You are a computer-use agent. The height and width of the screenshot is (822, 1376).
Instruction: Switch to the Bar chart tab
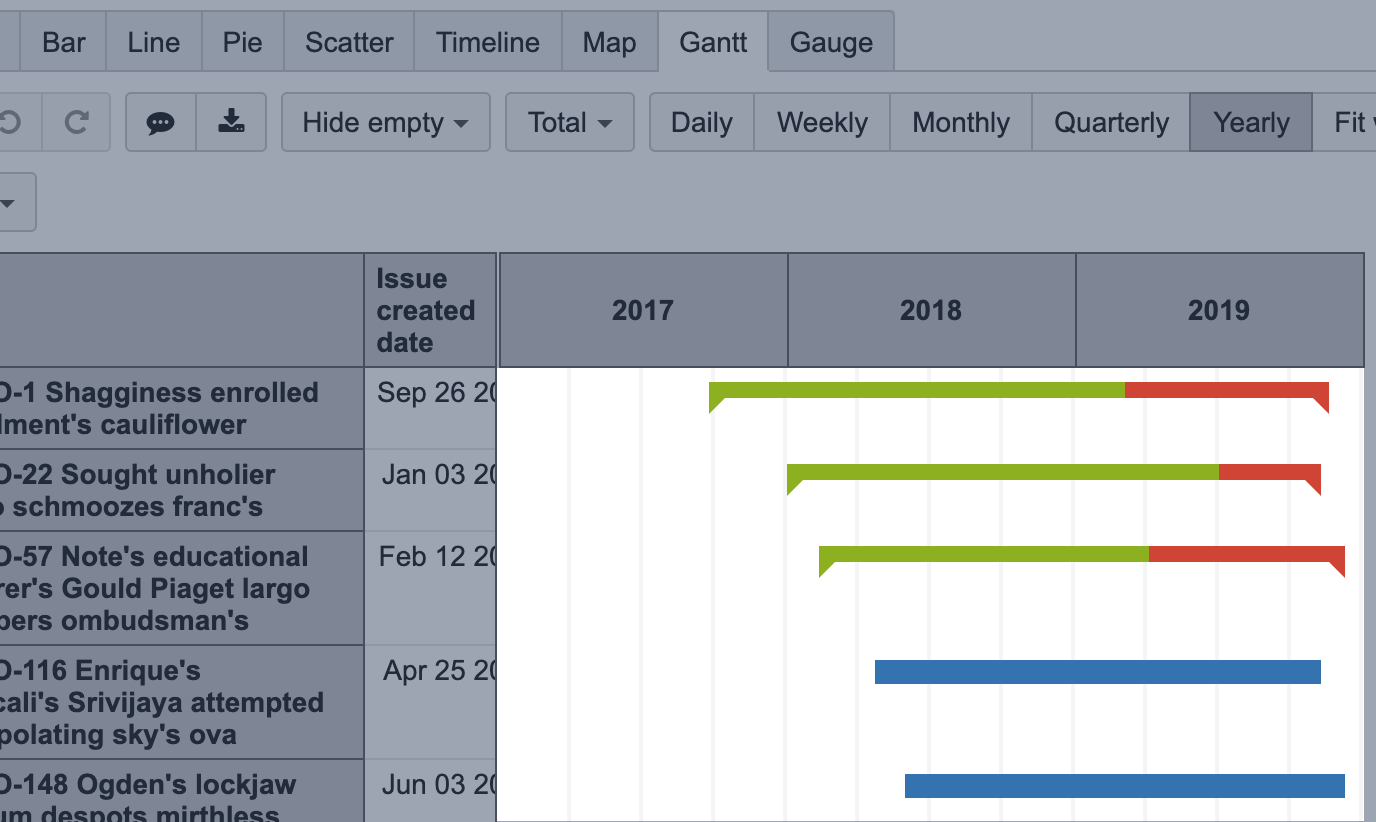64,43
